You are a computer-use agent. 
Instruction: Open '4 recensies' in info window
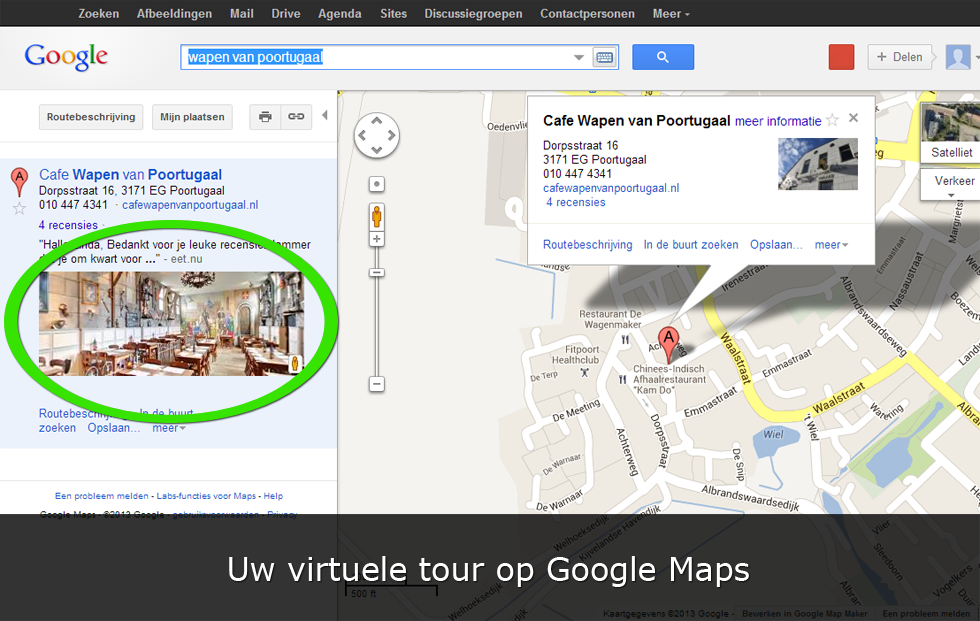576,202
